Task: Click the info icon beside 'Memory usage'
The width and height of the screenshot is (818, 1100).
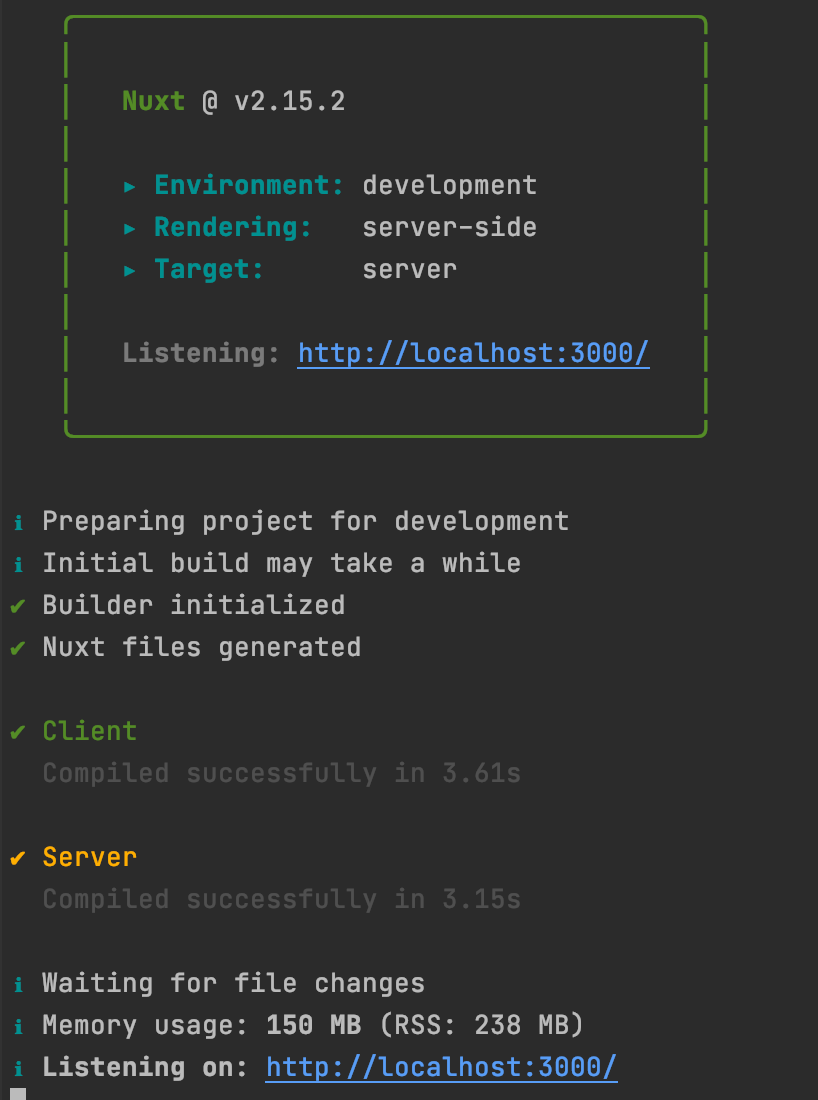Action: point(18,1026)
